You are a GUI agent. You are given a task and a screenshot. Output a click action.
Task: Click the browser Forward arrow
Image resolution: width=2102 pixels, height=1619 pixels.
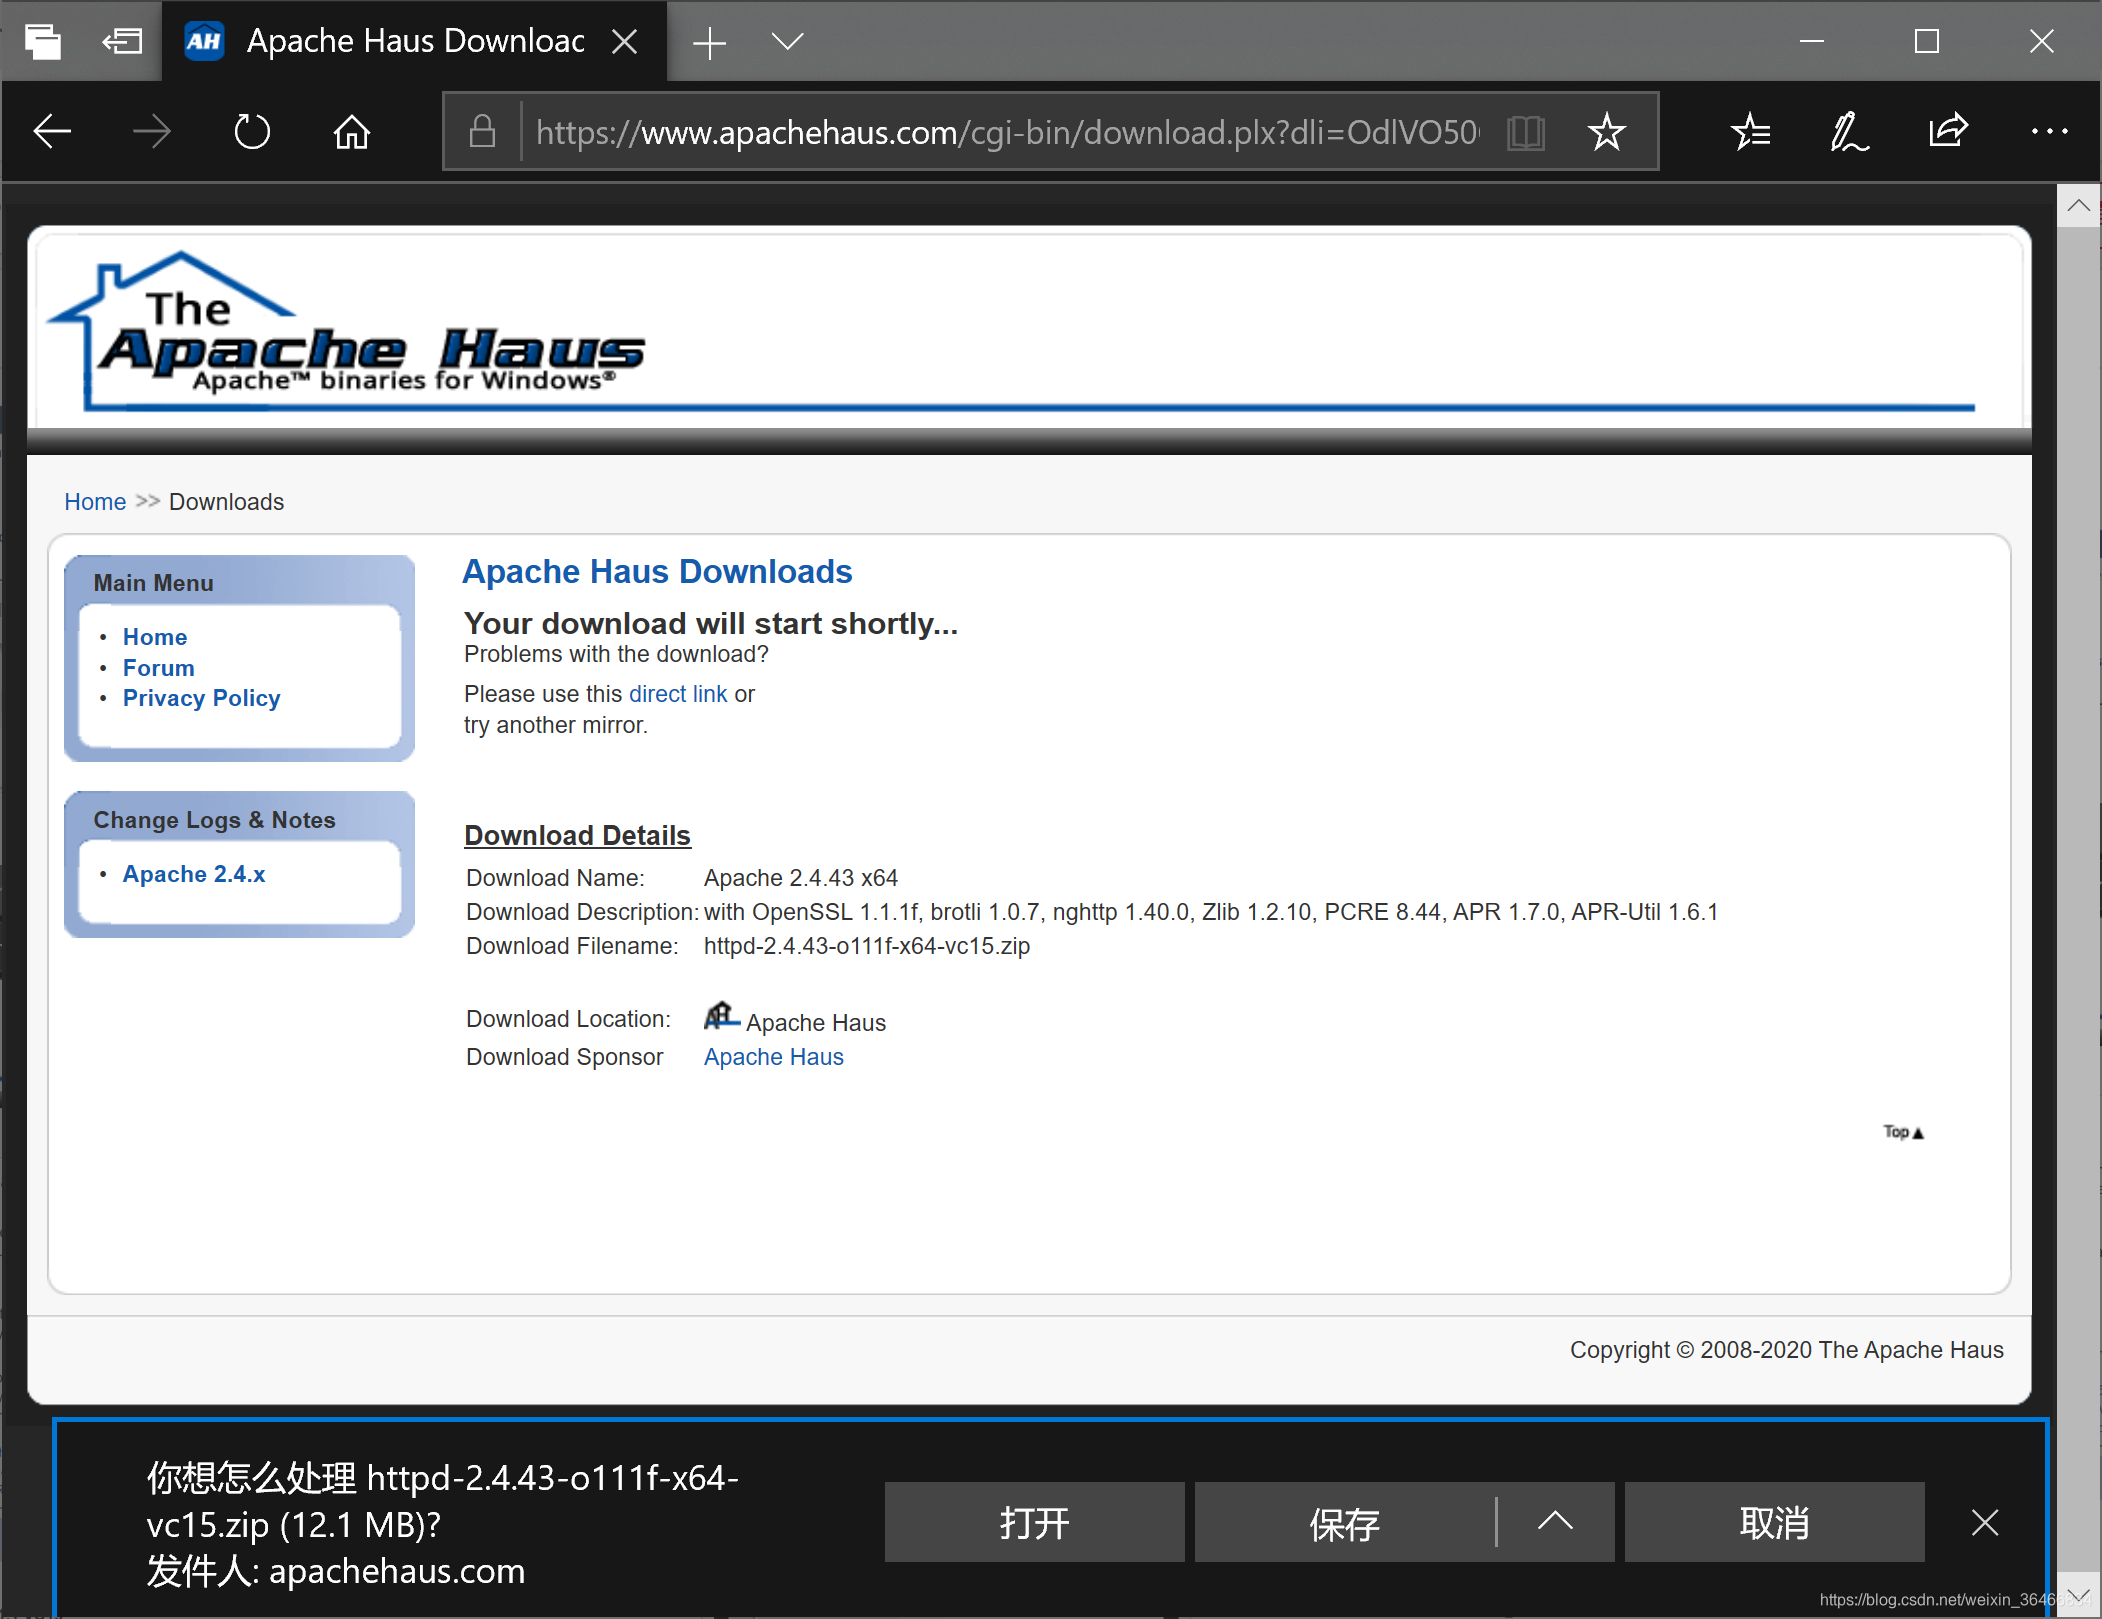click(x=152, y=131)
